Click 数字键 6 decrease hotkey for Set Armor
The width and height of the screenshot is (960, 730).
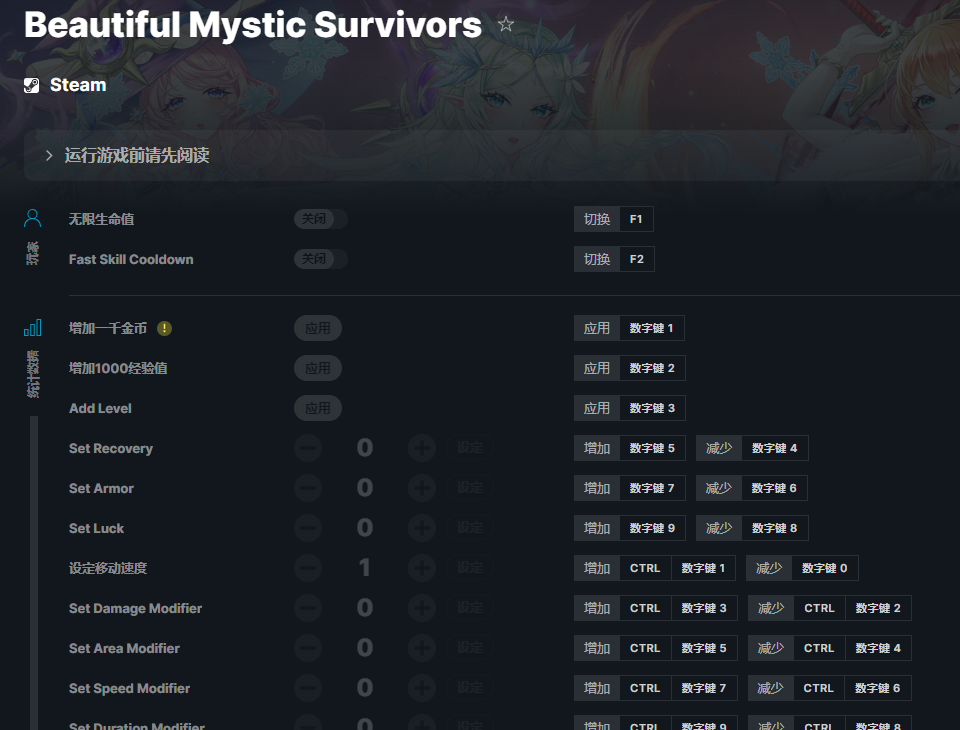(774, 488)
